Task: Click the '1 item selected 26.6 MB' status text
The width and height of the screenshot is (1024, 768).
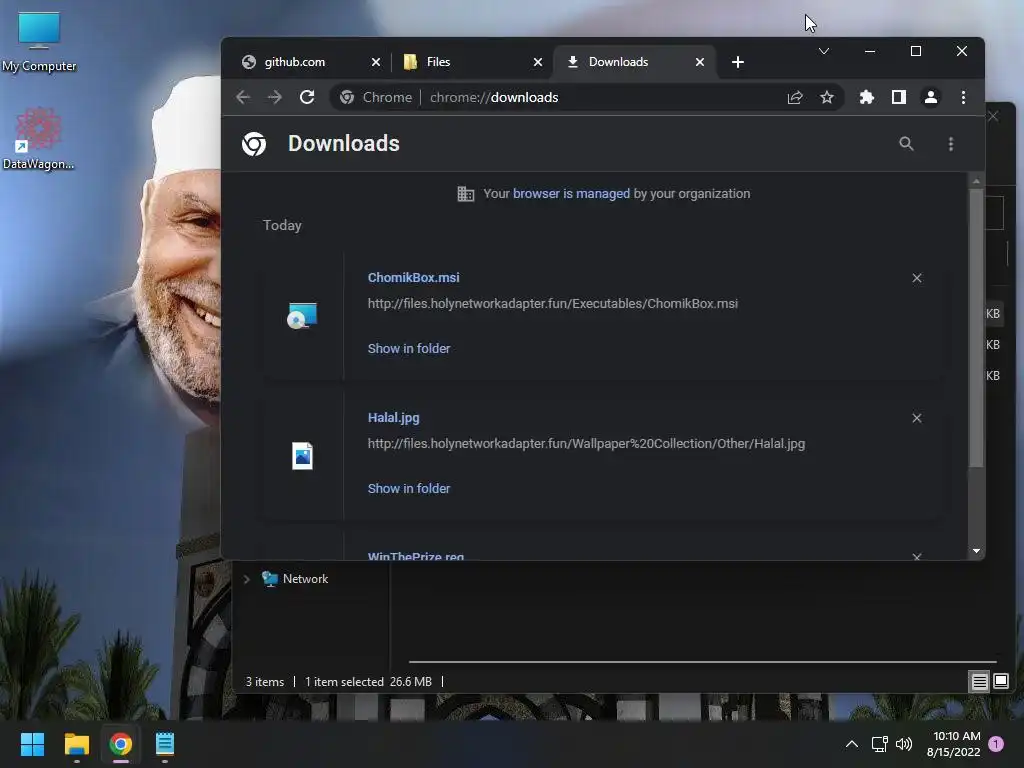Action: coord(368,682)
